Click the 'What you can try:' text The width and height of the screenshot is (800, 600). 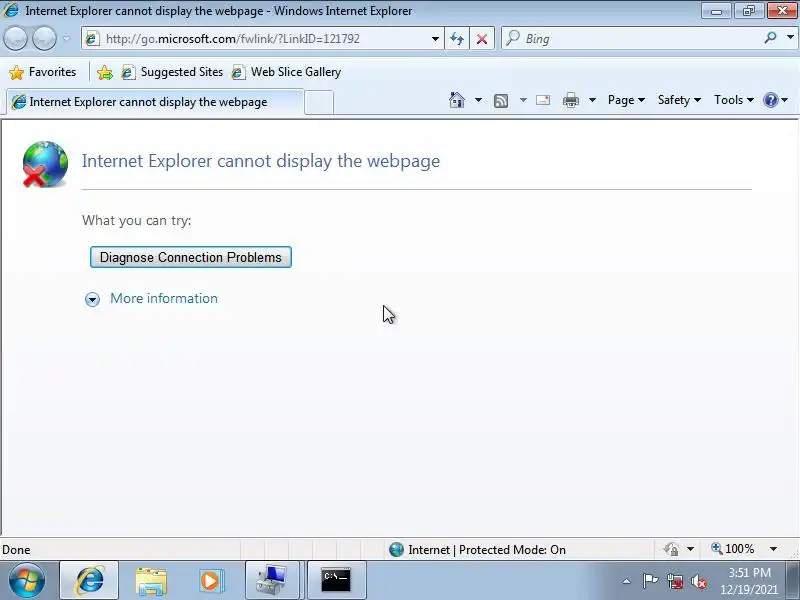click(137, 220)
